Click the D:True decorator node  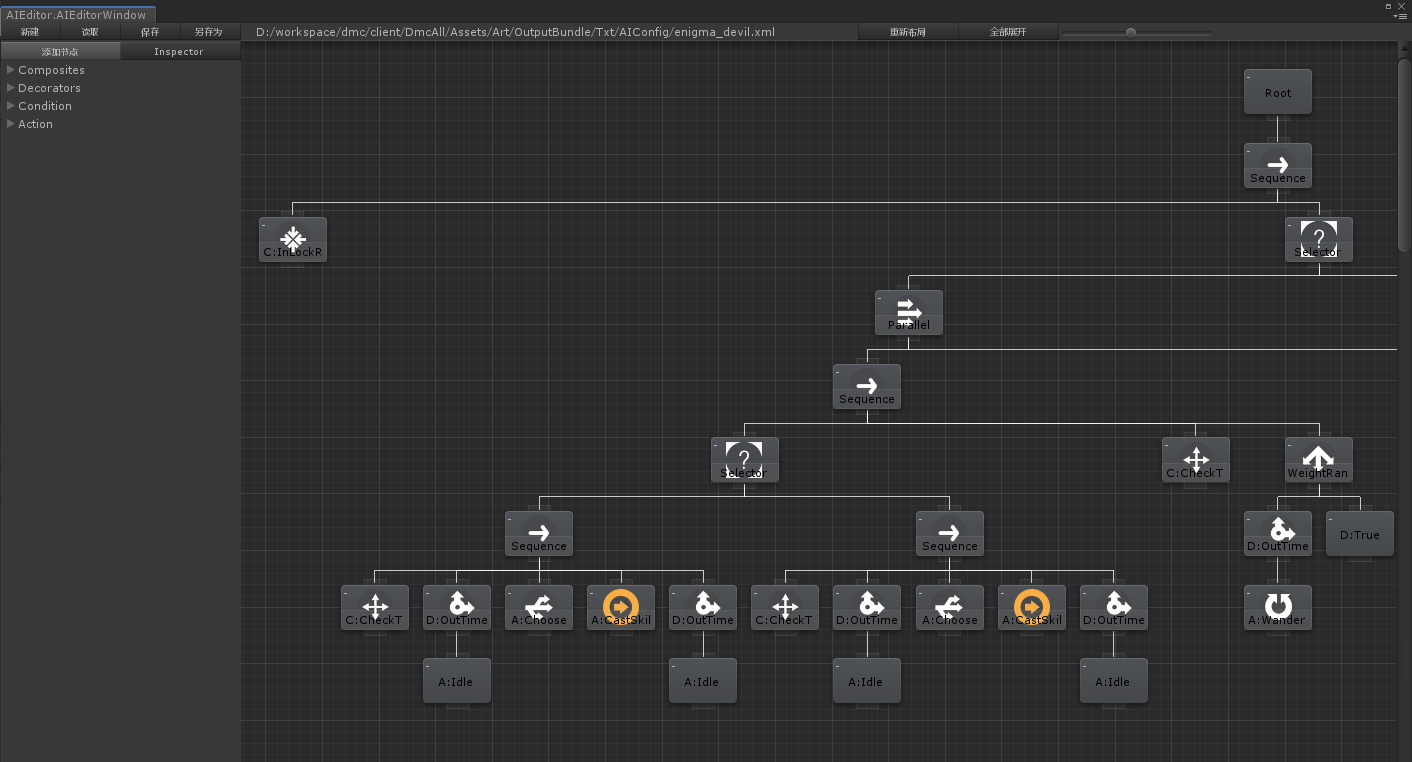point(1359,534)
